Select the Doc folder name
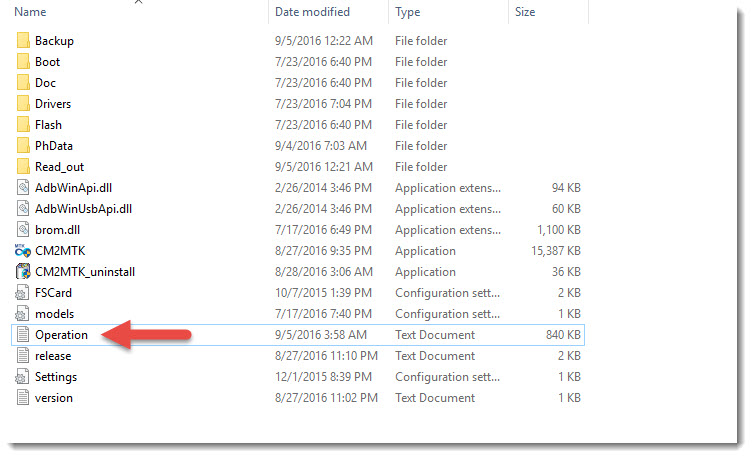Viewport: 752px width, 458px height. [x=45, y=83]
